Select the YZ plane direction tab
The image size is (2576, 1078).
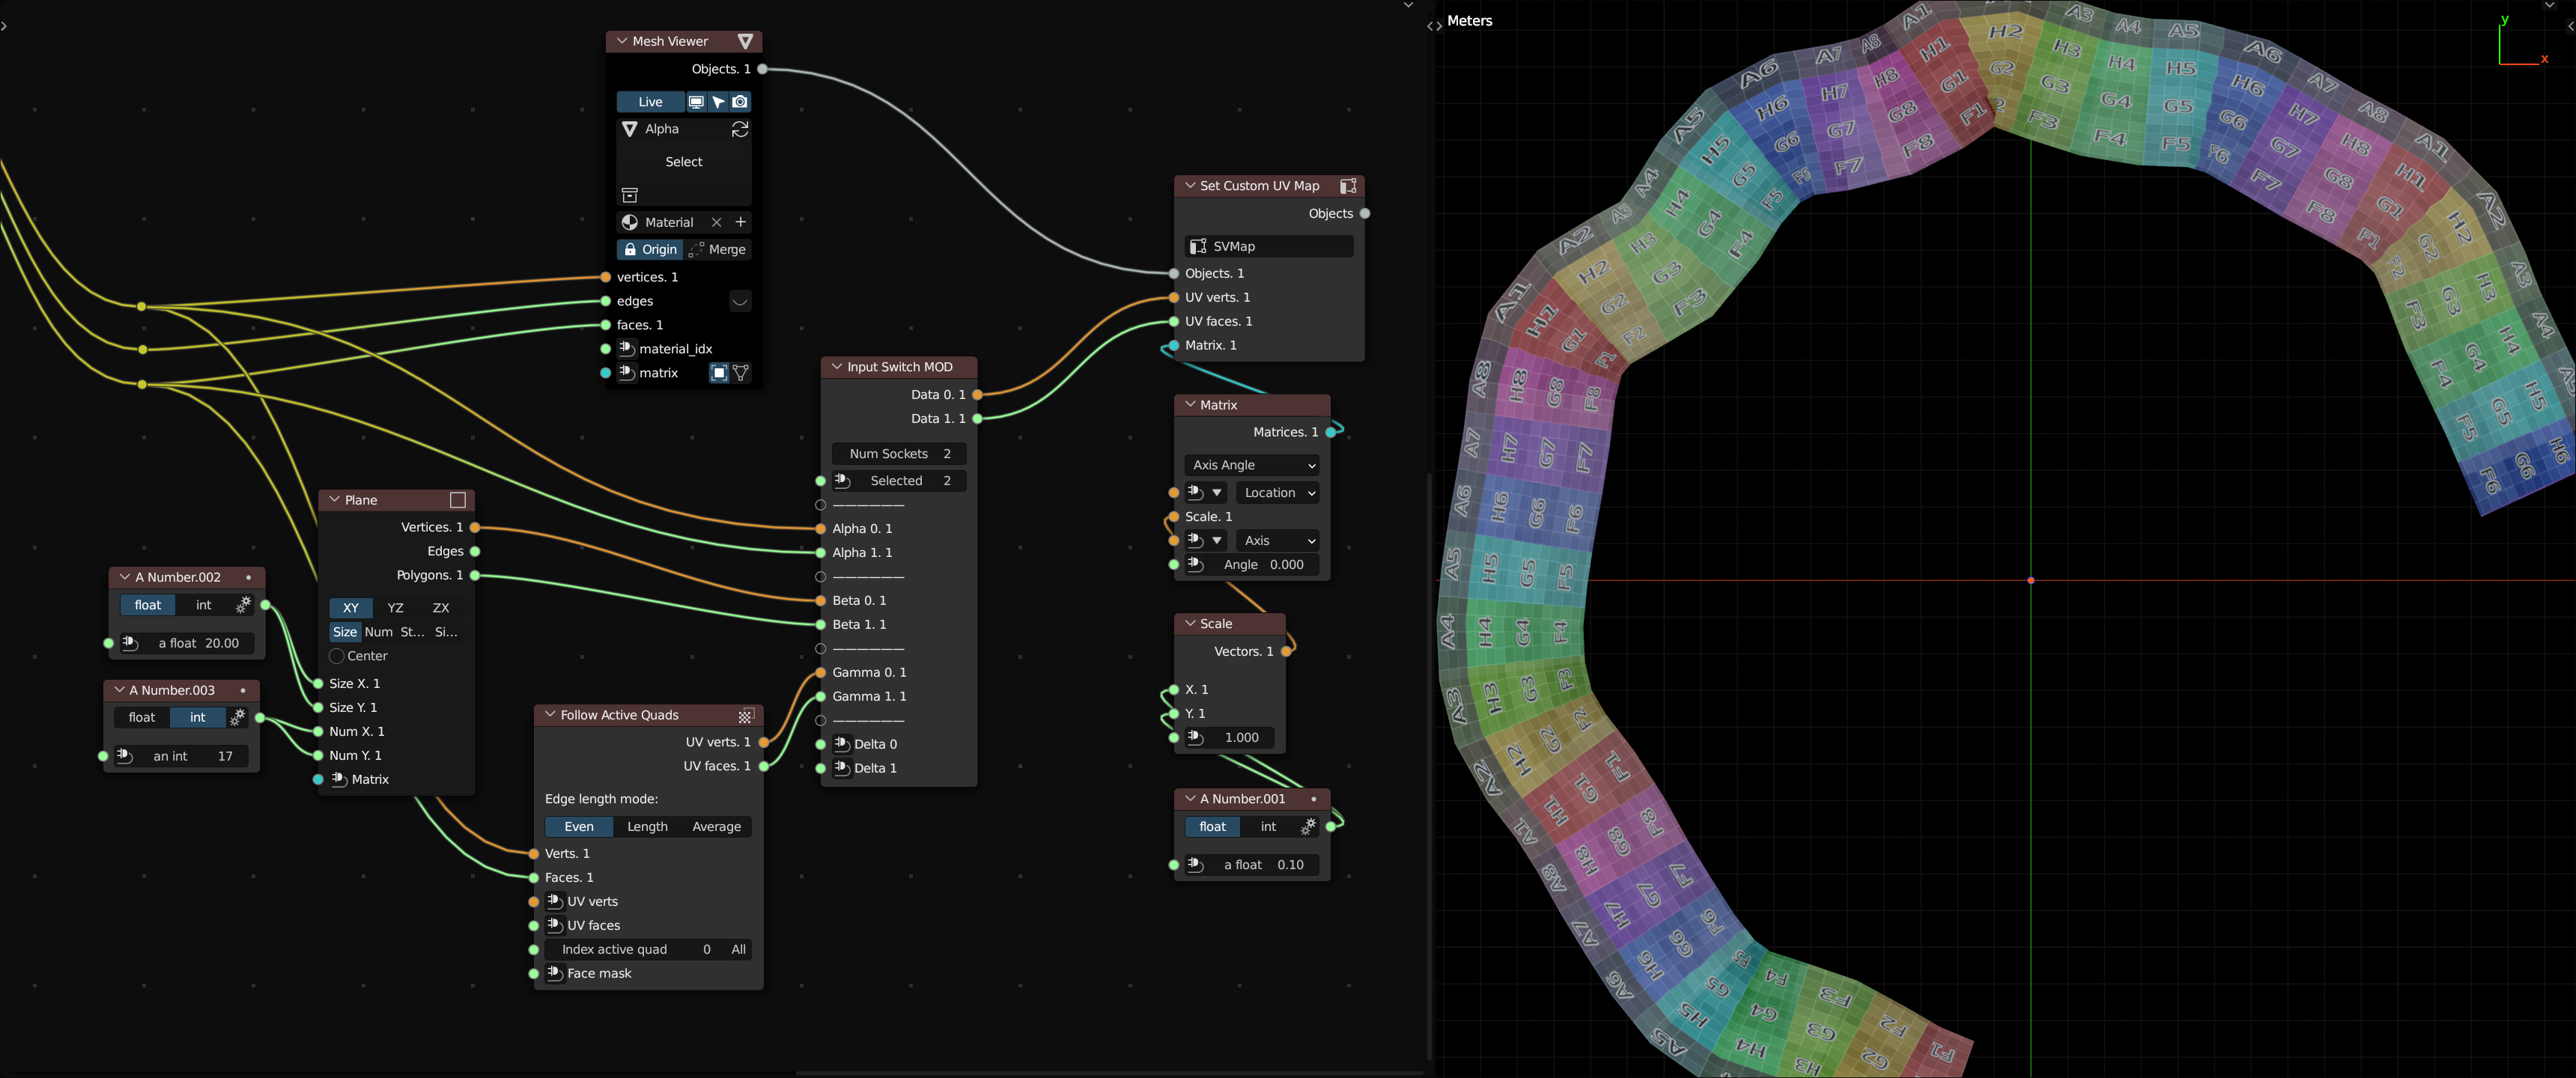[x=395, y=608]
